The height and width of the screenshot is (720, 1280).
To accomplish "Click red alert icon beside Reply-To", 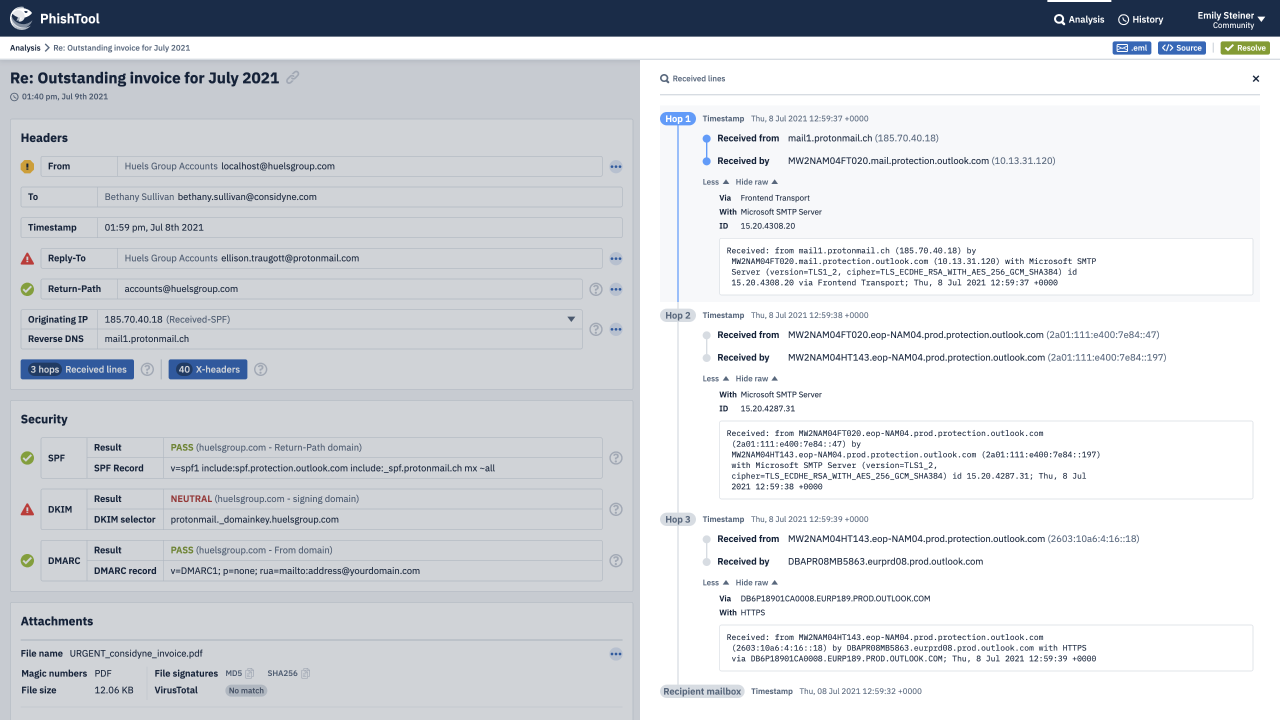I will pyautogui.click(x=27, y=258).
